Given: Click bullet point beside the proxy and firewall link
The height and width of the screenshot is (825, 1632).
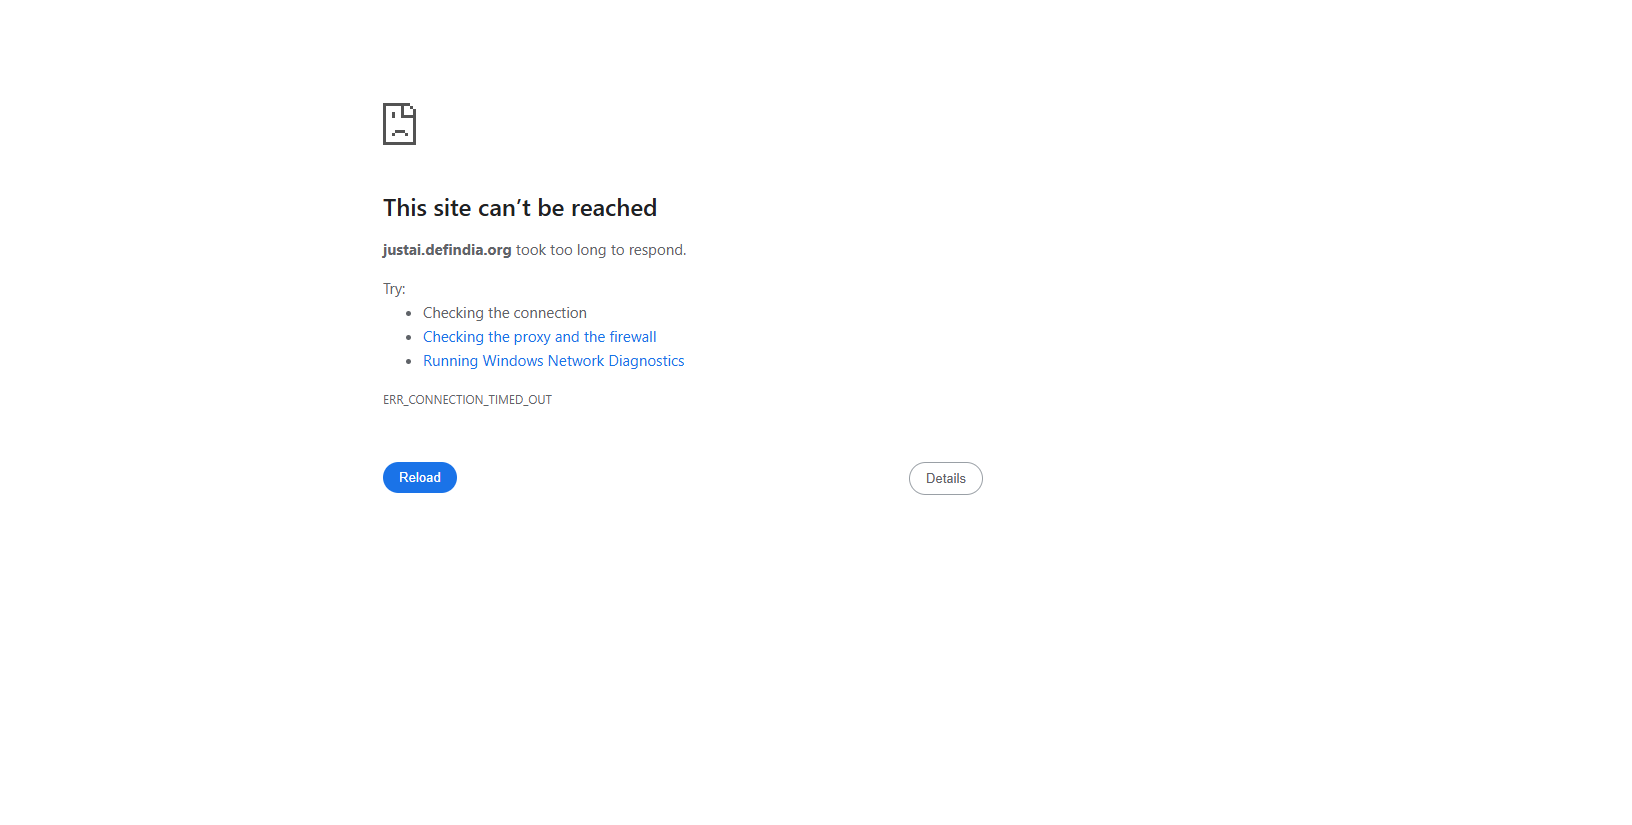Looking at the screenshot, I should tap(409, 337).
